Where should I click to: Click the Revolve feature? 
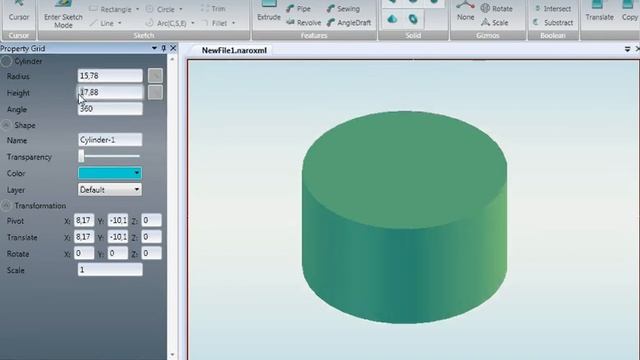tap(303, 23)
